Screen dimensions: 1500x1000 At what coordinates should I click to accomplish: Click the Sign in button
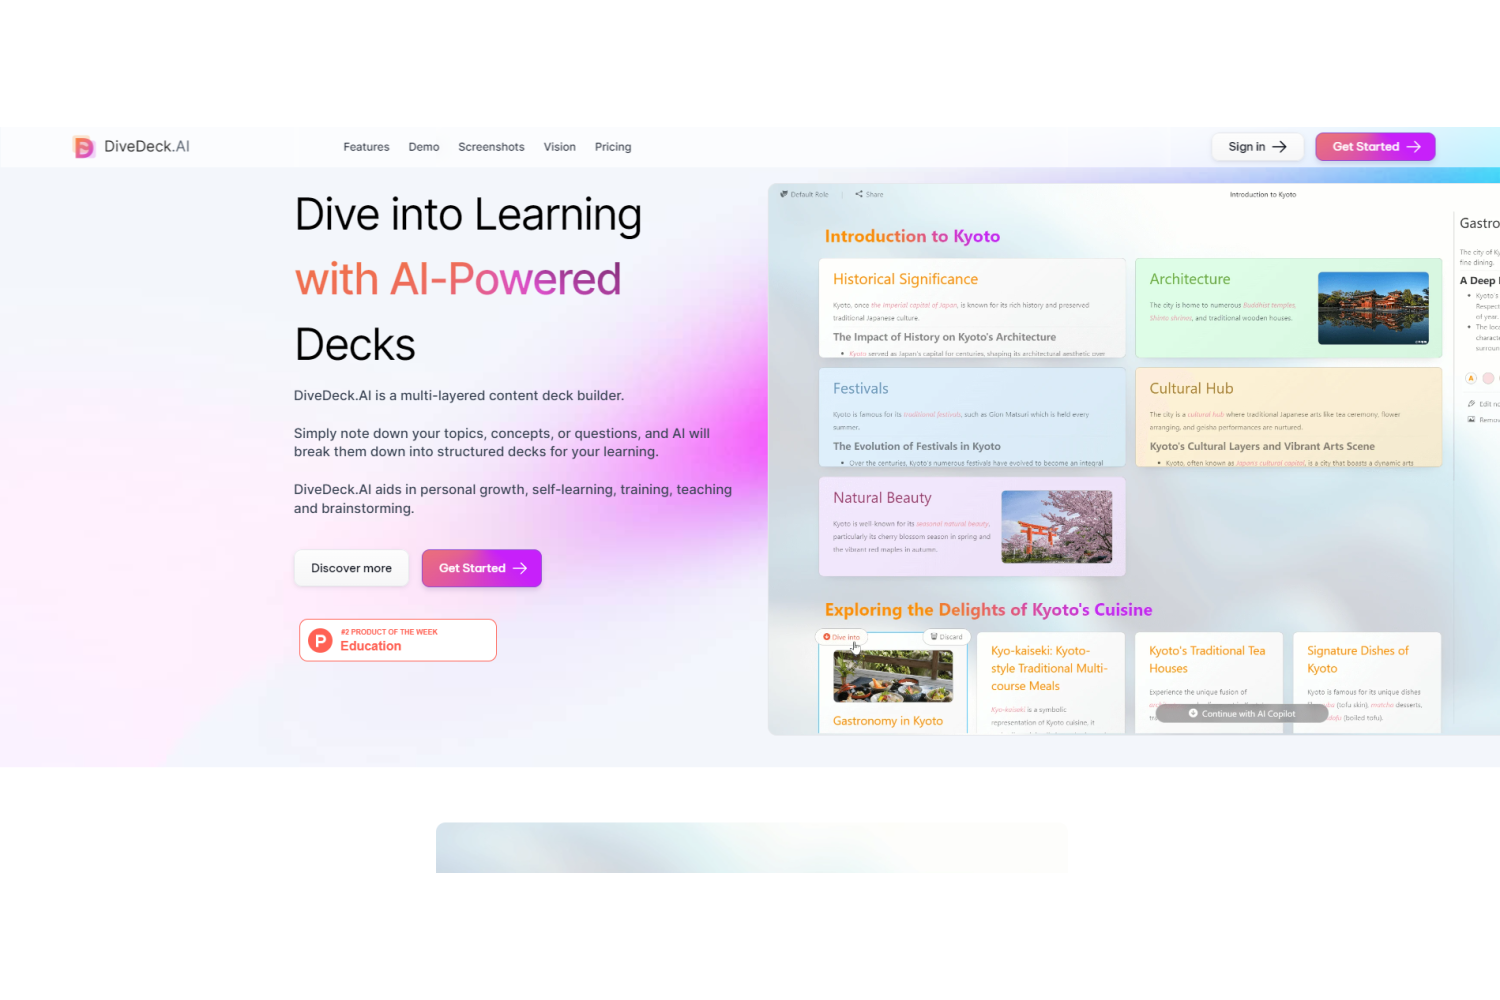(1258, 147)
